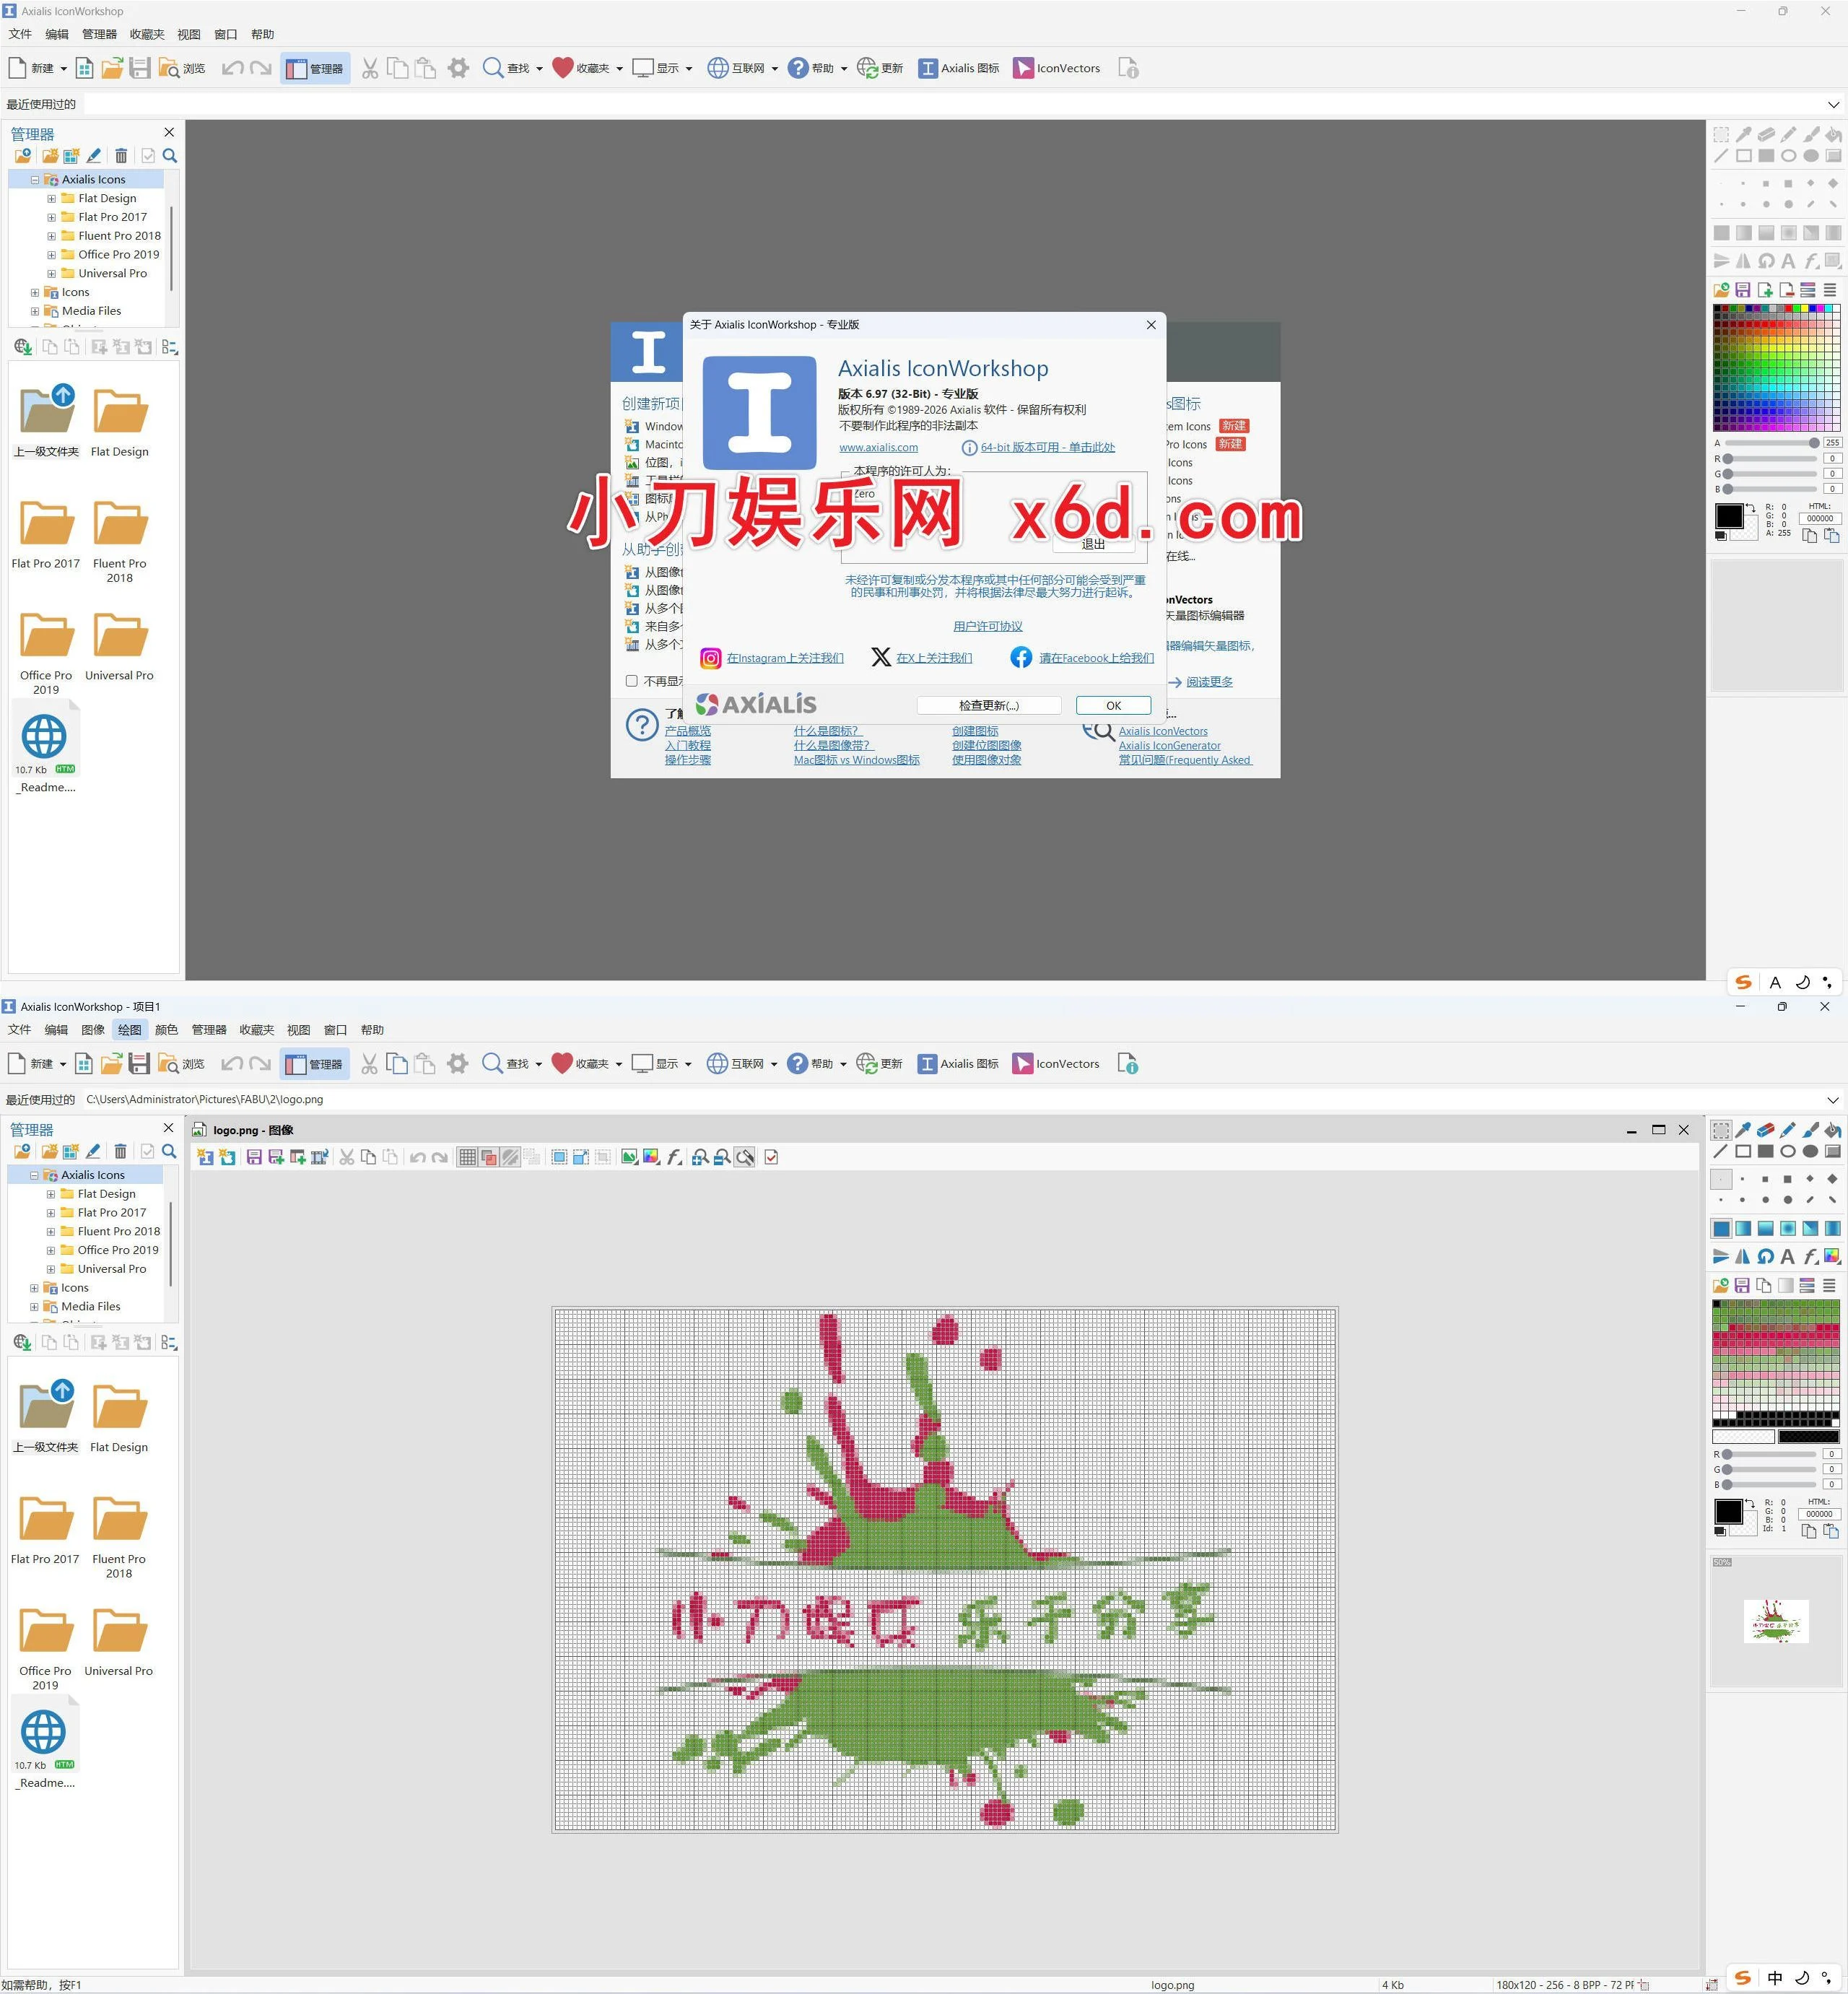
Task: Expand the Fluent Pro 2018 folder in the tree
Action: (x=51, y=1231)
